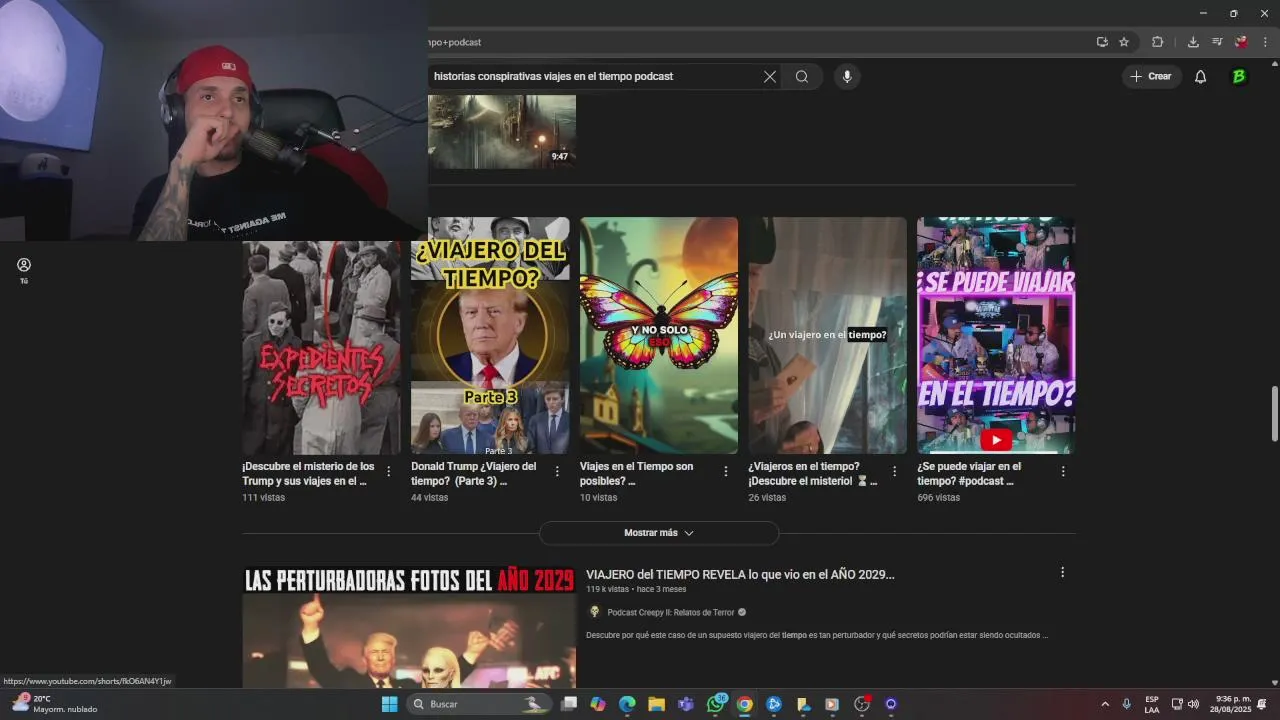Open options for "¿Viajeros en el tiempo?" short

pyautogui.click(x=894, y=472)
